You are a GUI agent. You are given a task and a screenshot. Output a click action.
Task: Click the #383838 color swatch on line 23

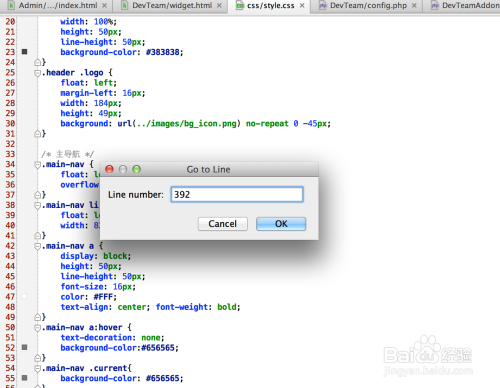pos(24,52)
